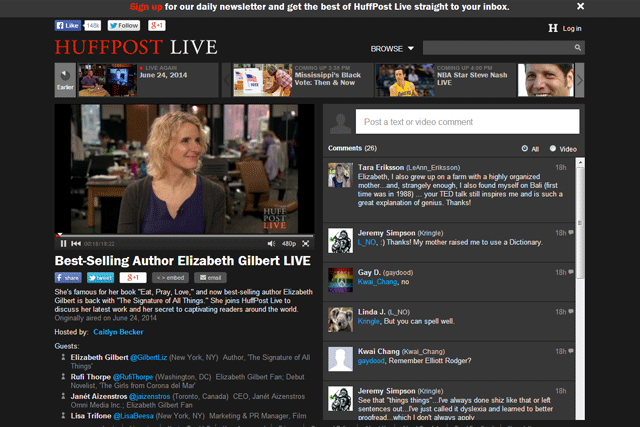640x427 pixels.
Task: Follow HuffPost Live on Twitter
Action: [x=124, y=25]
